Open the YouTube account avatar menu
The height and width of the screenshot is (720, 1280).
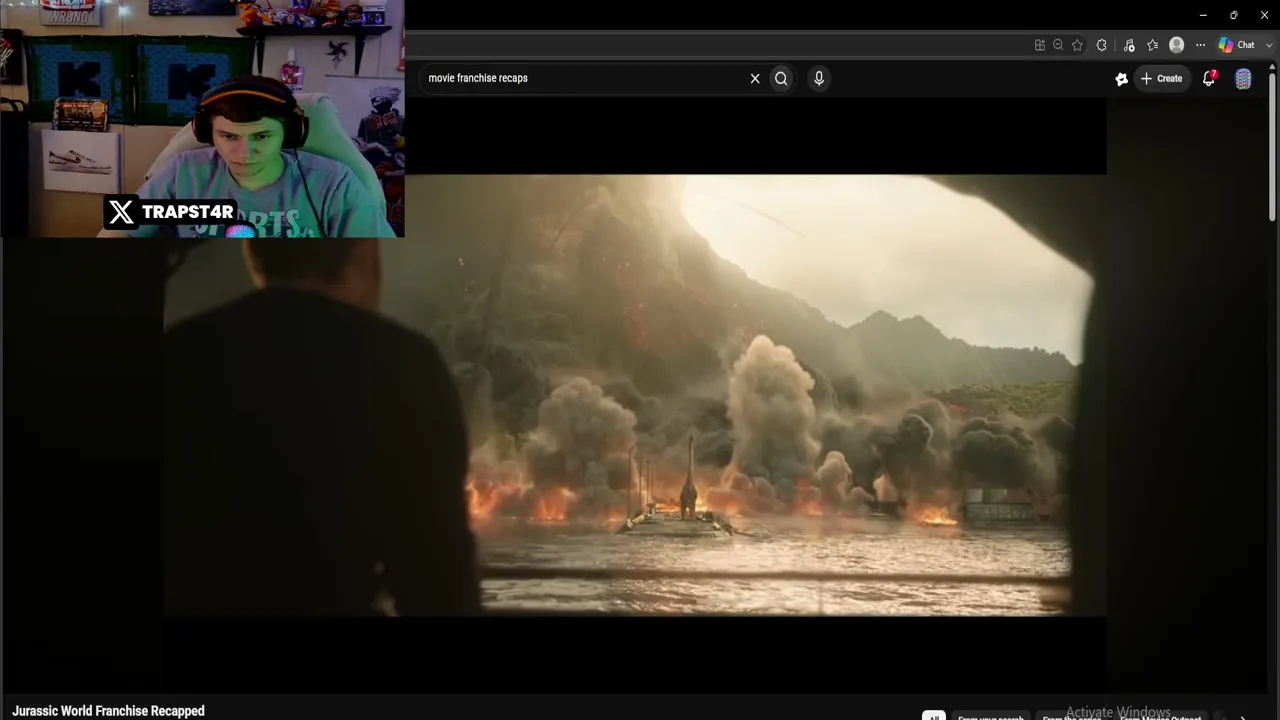1243,79
